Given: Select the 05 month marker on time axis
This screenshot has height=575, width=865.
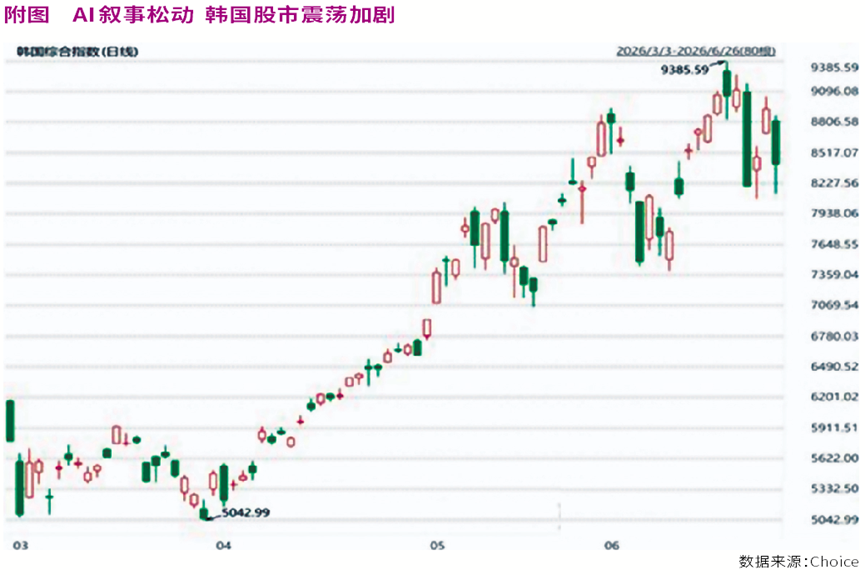Looking at the screenshot, I should (x=437, y=545).
